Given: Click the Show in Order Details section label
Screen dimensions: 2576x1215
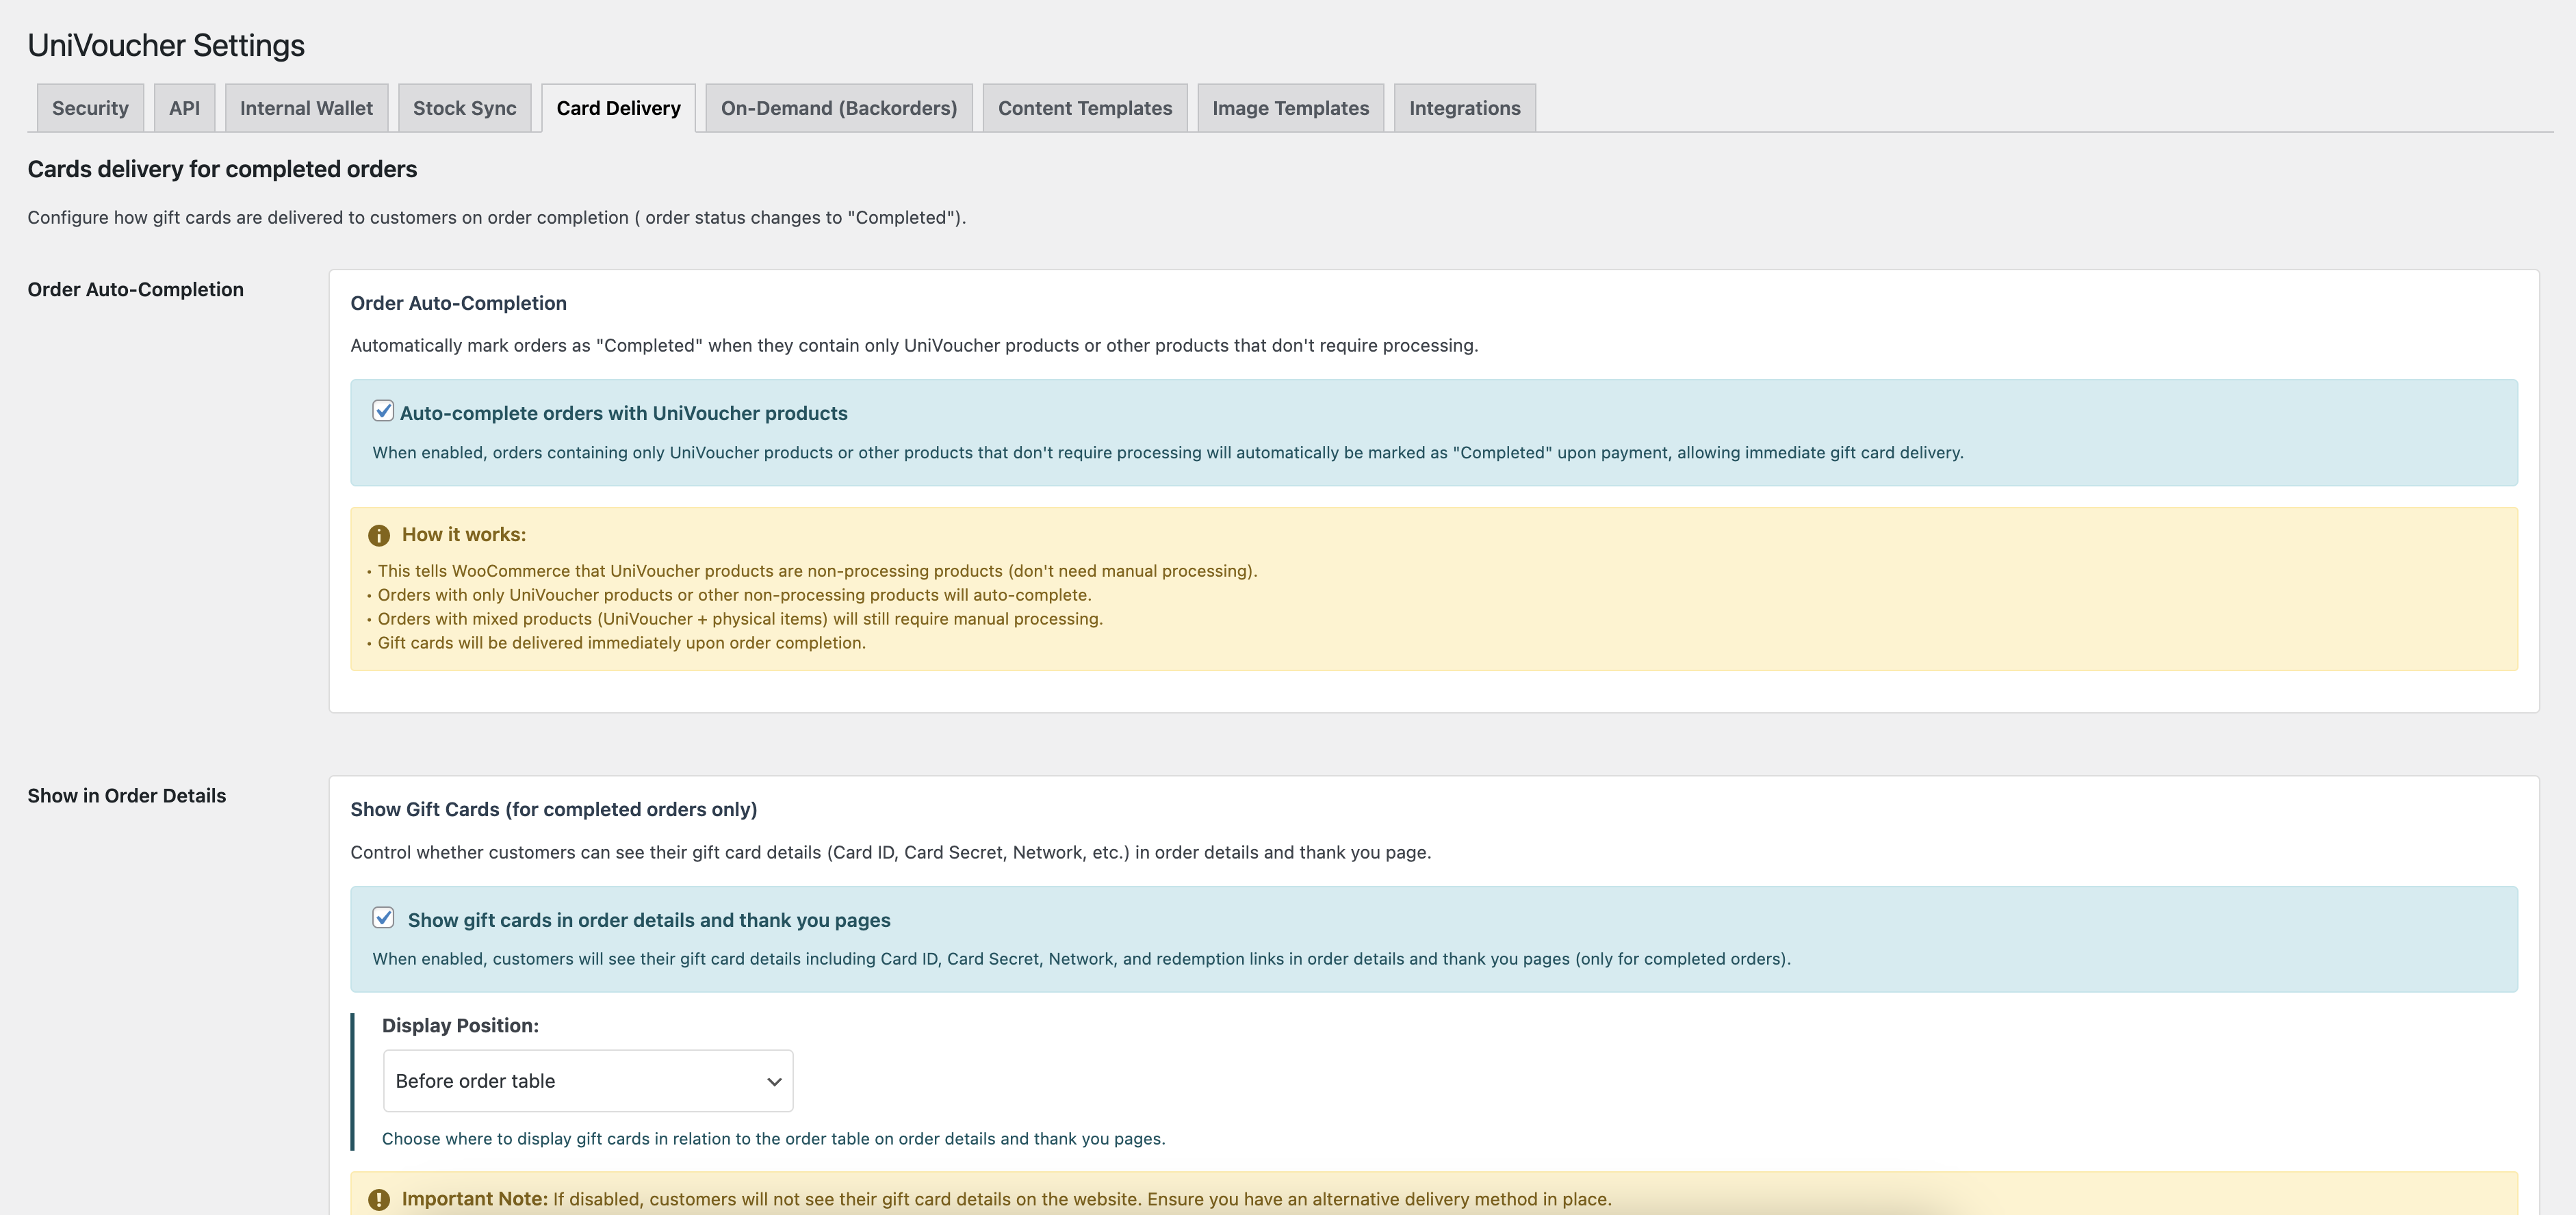Looking at the screenshot, I should tap(126, 796).
